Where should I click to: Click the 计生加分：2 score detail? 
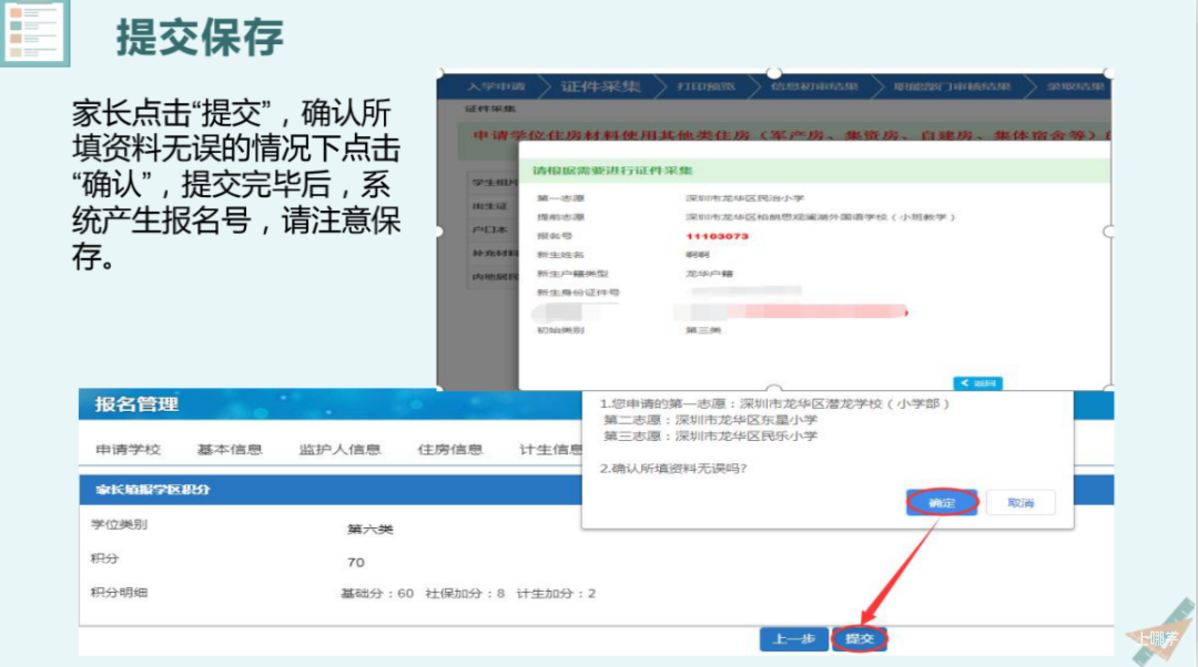(555, 593)
